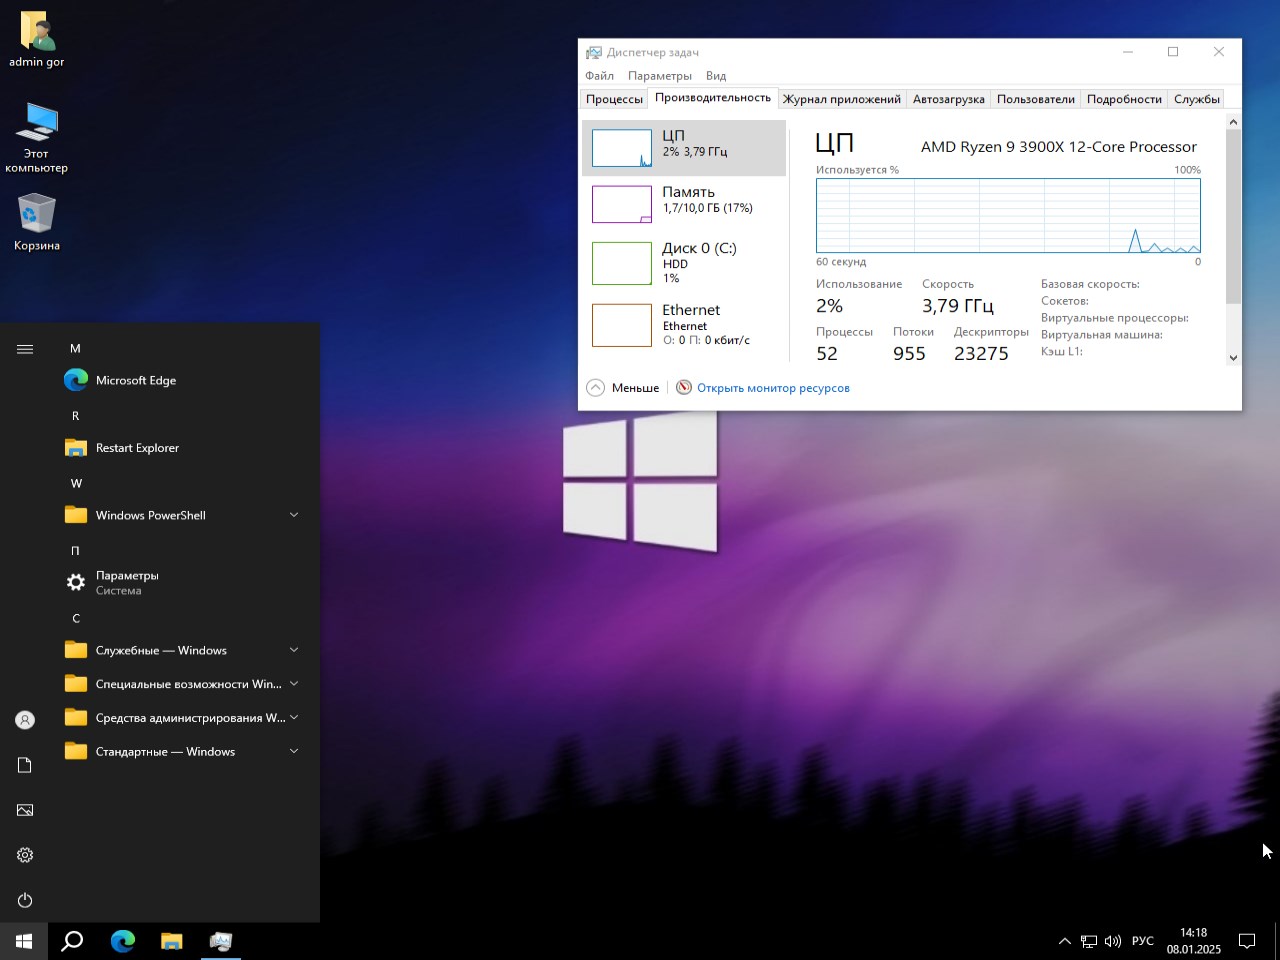Open power options in the Start menu
Screen dimensions: 1280x960
coord(24,900)
